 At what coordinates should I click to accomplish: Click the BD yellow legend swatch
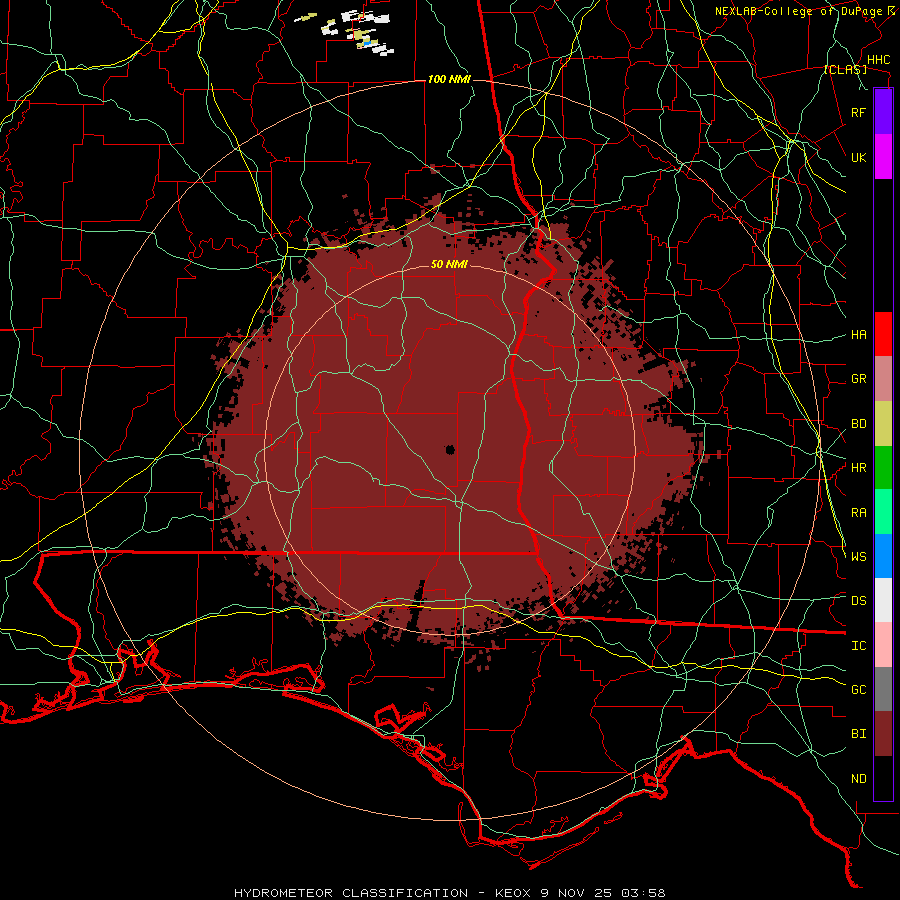pos(883,424)
